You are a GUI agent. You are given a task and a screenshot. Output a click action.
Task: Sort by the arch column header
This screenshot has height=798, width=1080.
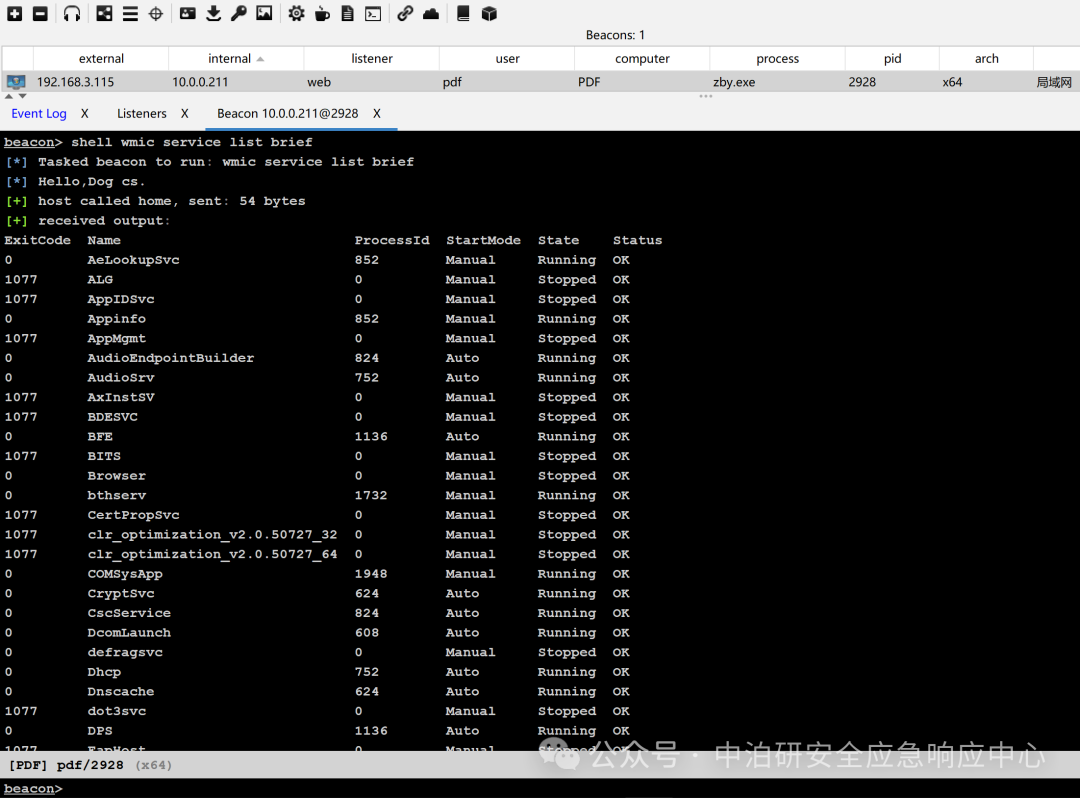click(x=986, y=59)
